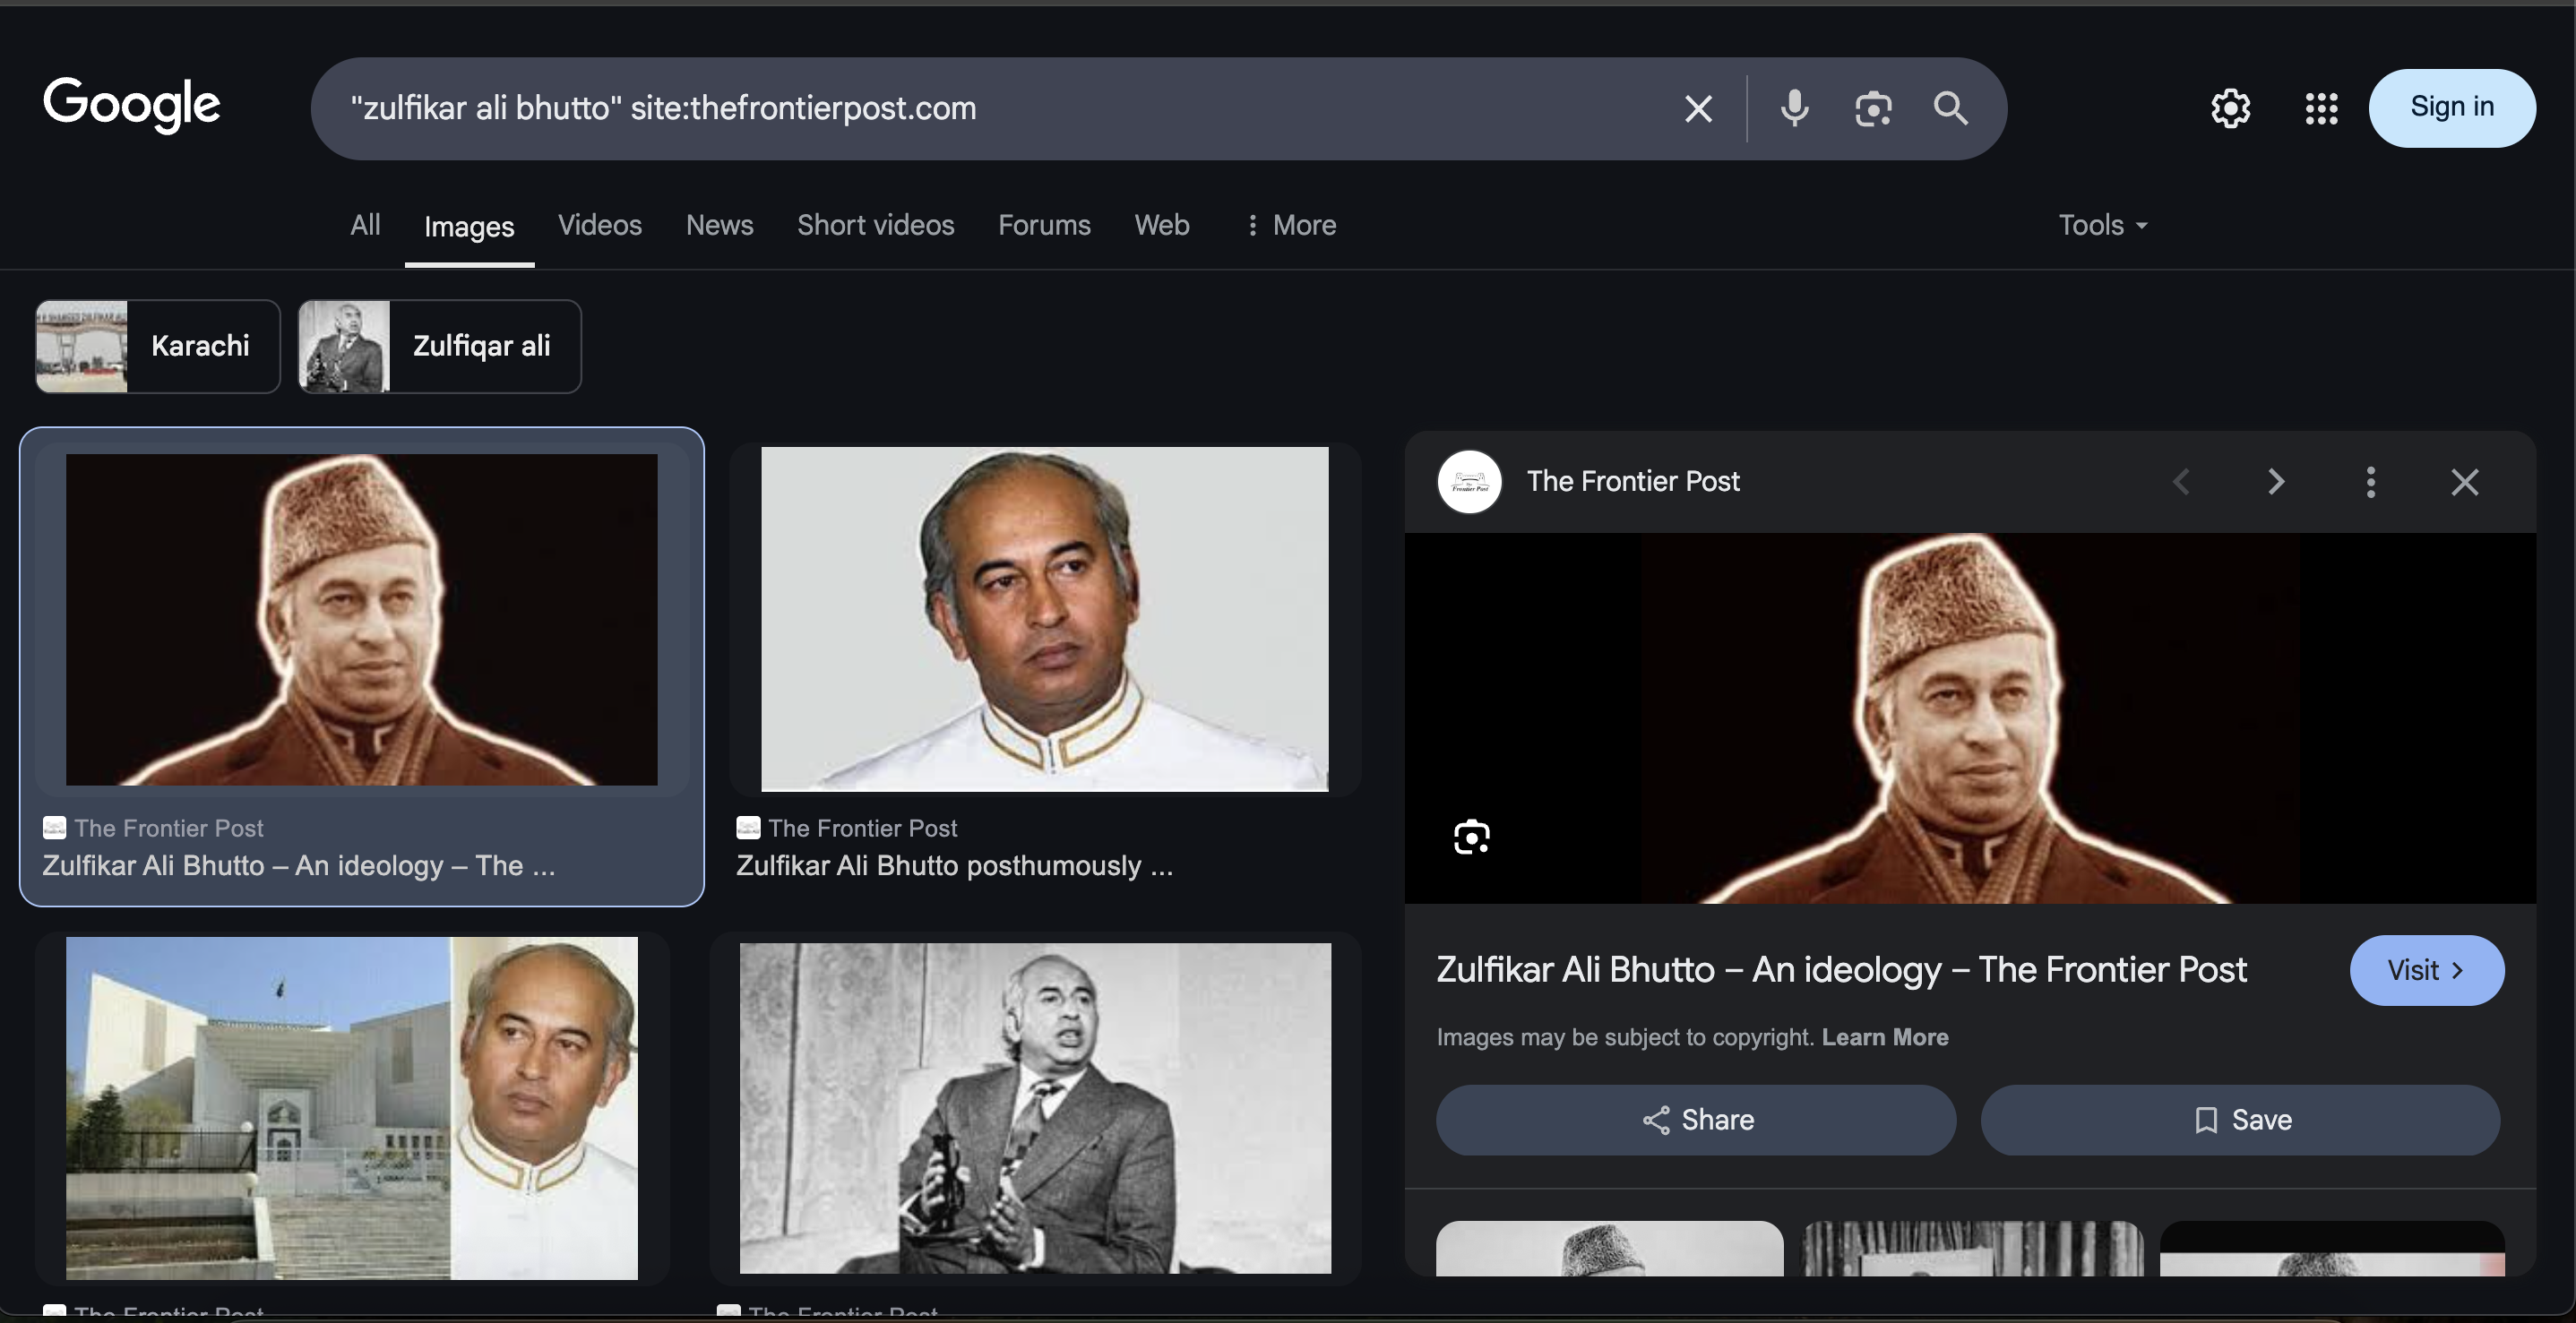Viewport: 2576px width, 1323px height.
Task: Click the Google logo
Action: 132,105
